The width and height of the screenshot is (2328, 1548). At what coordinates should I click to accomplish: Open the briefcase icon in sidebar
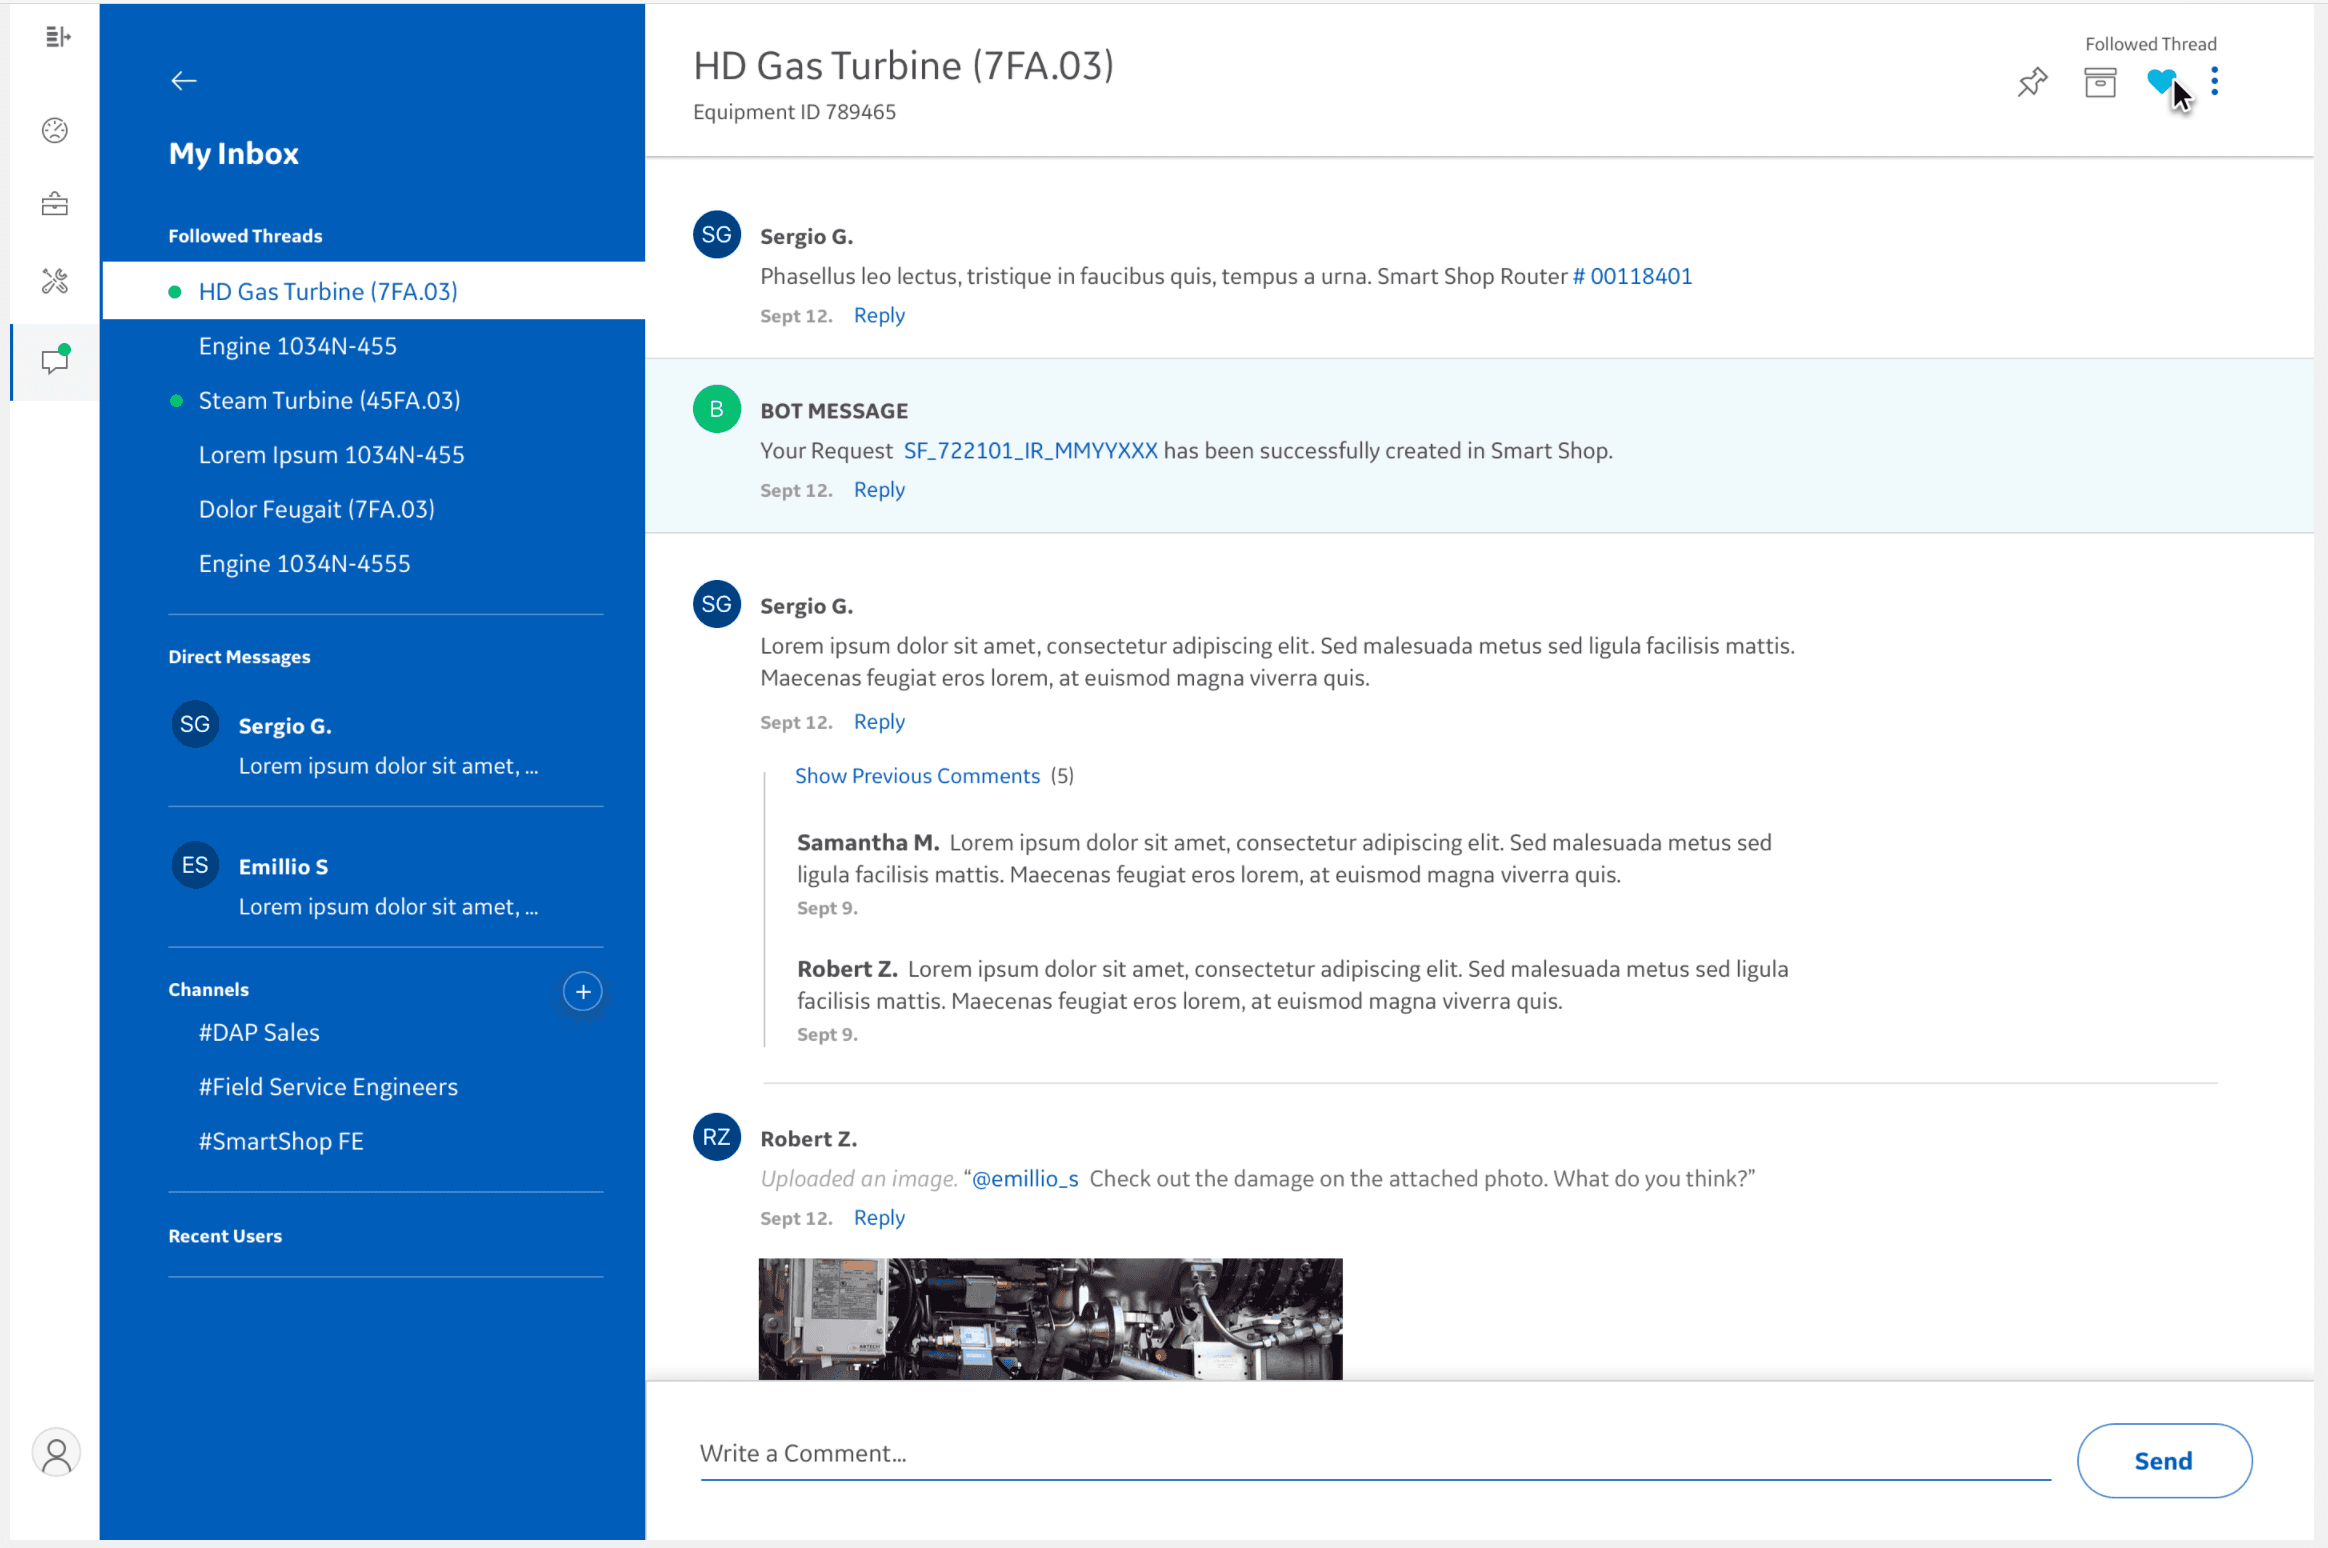click(x=55, y=205)
